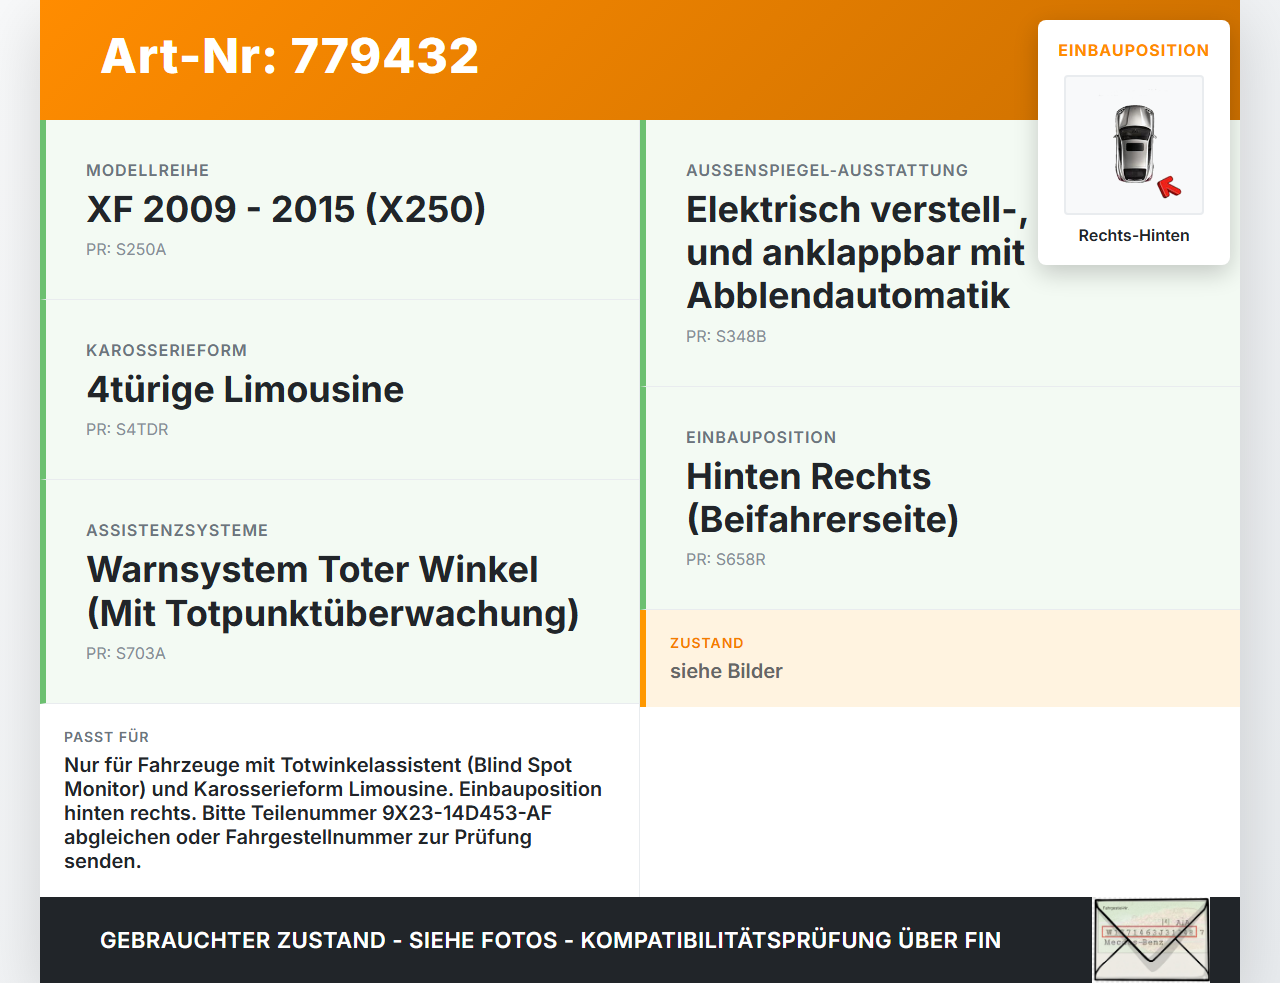The width and height of the screenshot is (1280, 983).
Task: Click the PR: S250A code
Action: click(126, 249)
